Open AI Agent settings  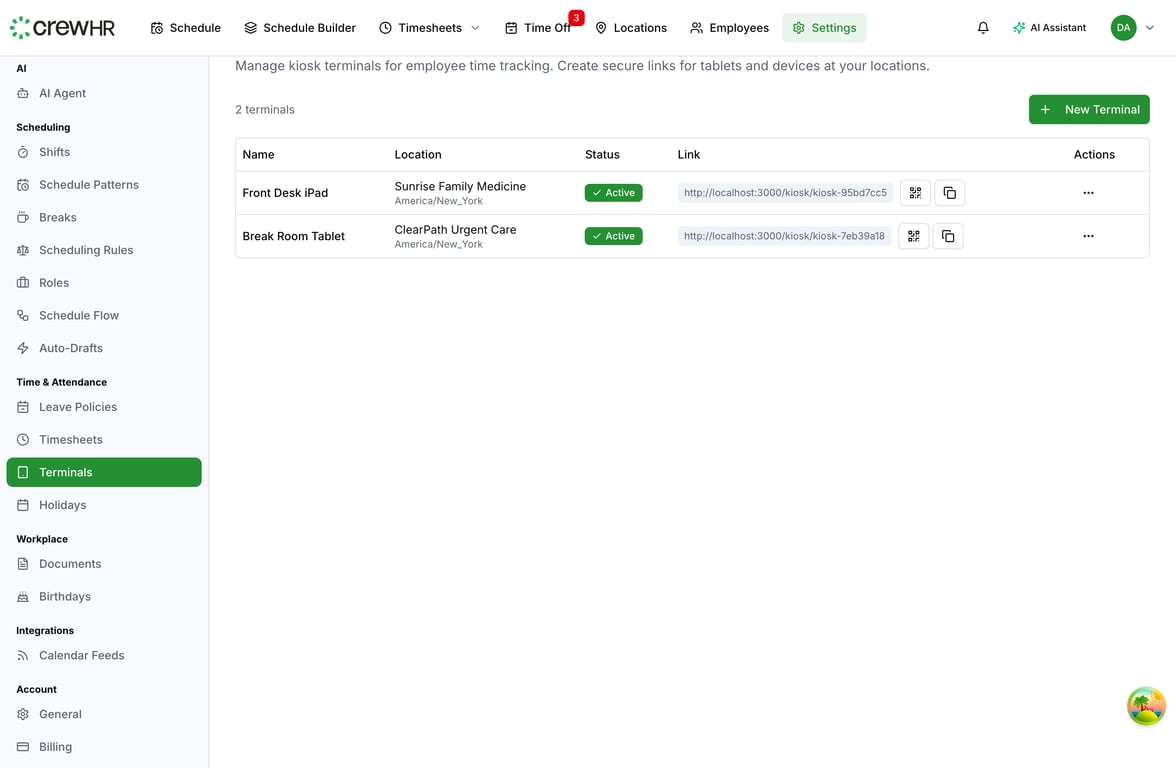[104, 93]
